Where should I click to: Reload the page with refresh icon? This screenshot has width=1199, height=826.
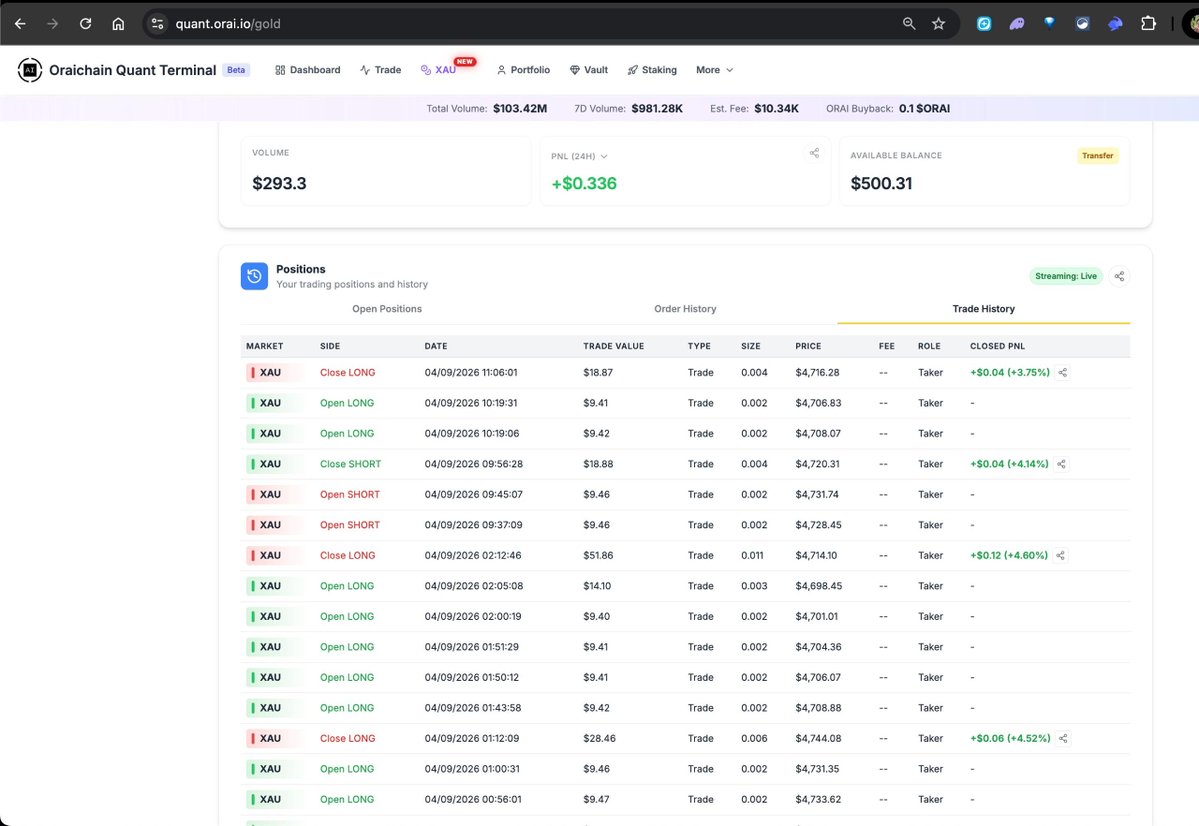point(86,24)
